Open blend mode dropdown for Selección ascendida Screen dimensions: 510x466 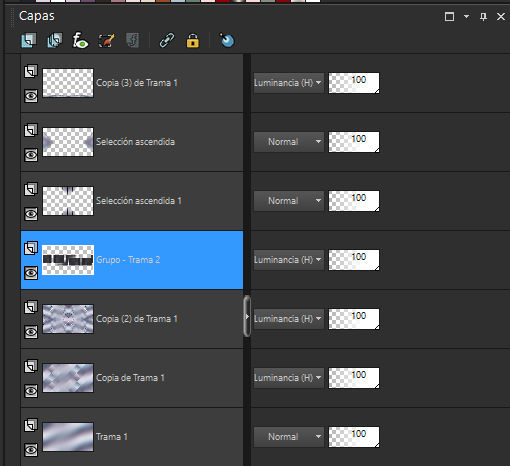click(289, 142)
